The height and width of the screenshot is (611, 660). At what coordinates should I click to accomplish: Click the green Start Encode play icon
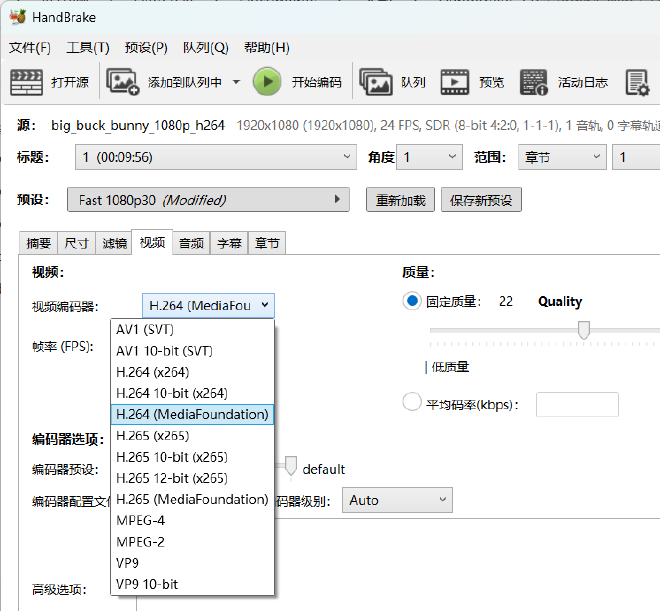pos(267,82)
